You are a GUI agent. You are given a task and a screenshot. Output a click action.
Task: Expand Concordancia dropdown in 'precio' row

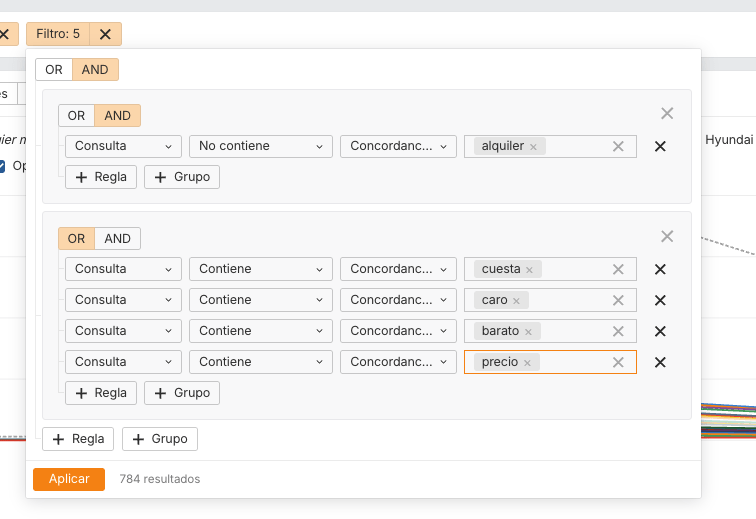pos(398,362)
